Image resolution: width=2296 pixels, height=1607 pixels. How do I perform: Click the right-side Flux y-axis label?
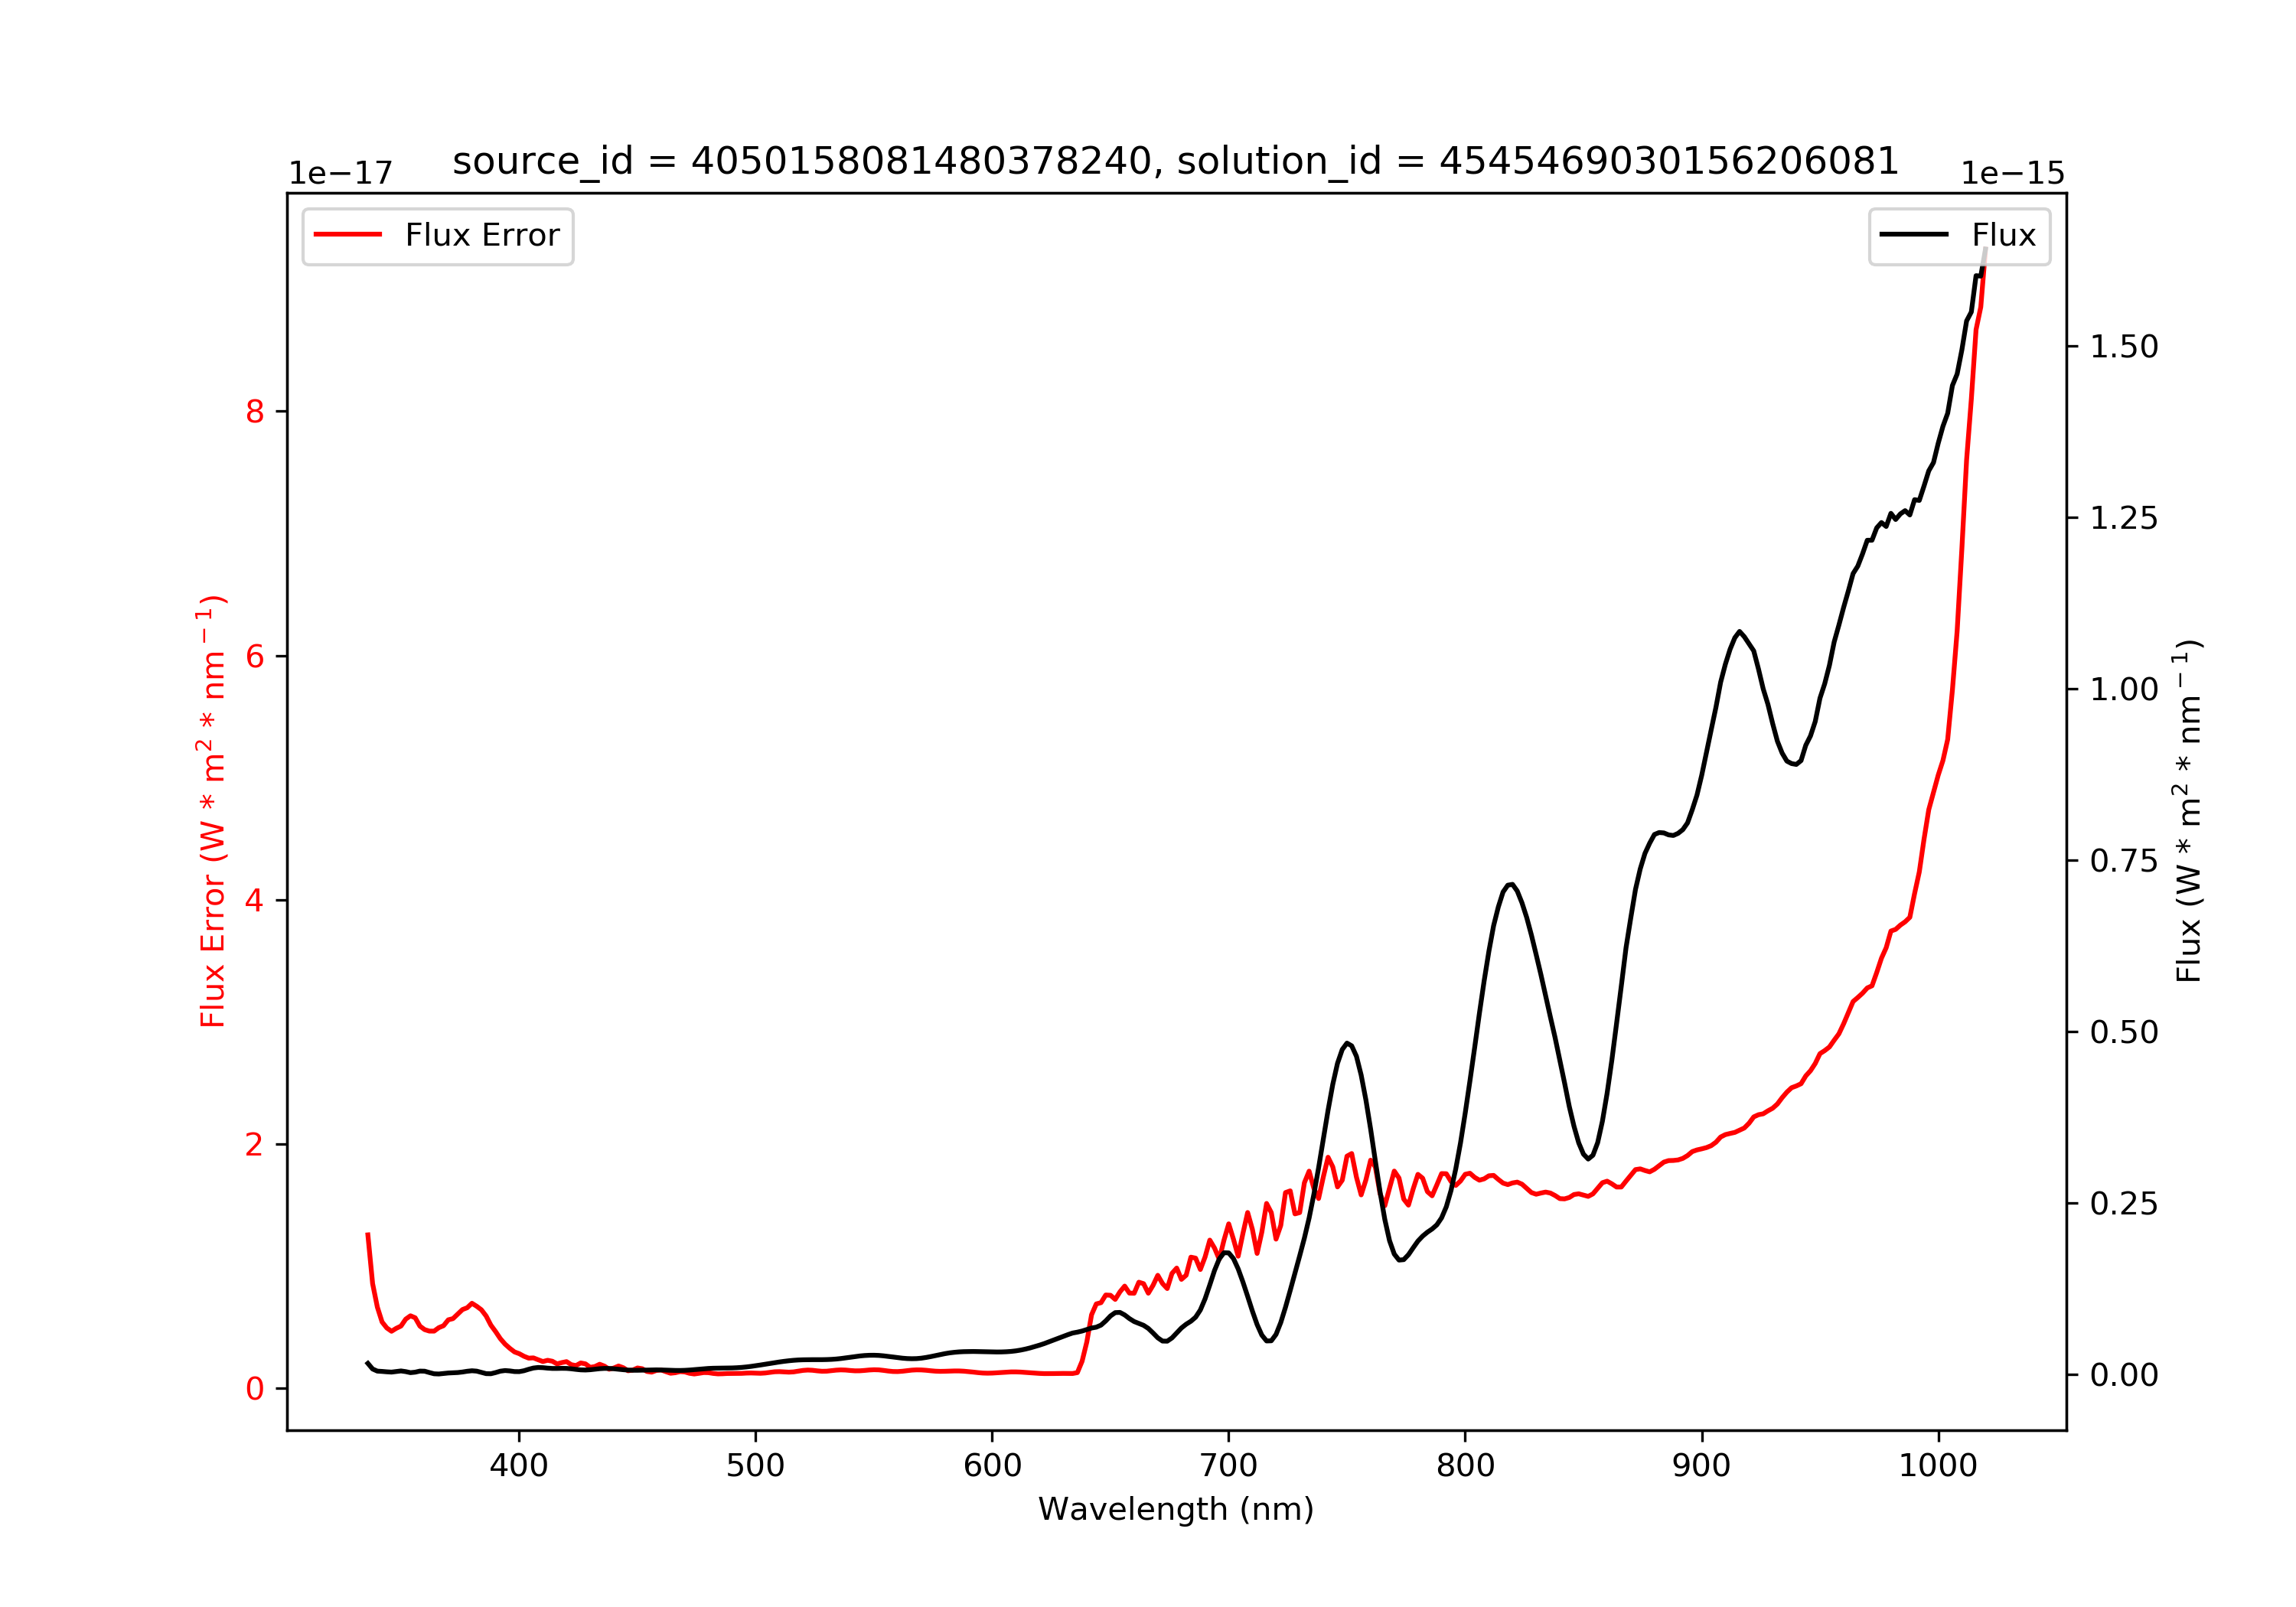click(x=2188, y=811)
